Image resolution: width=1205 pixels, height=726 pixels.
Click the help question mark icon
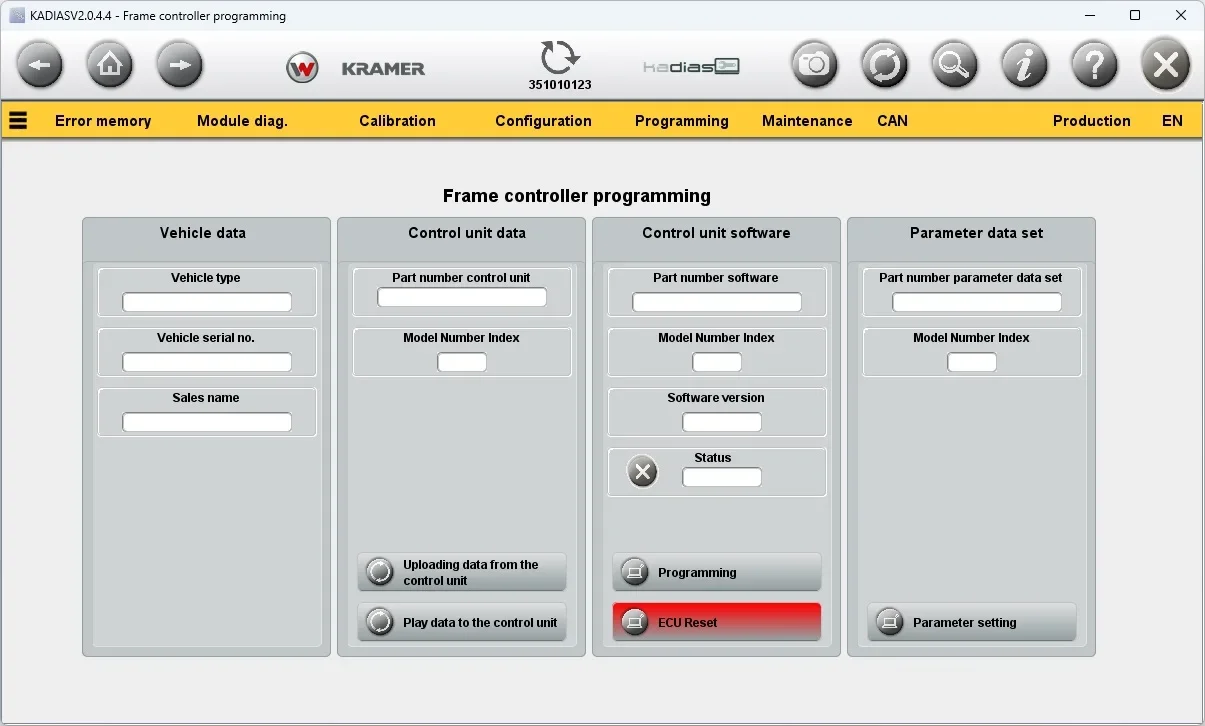point(1094,64)
